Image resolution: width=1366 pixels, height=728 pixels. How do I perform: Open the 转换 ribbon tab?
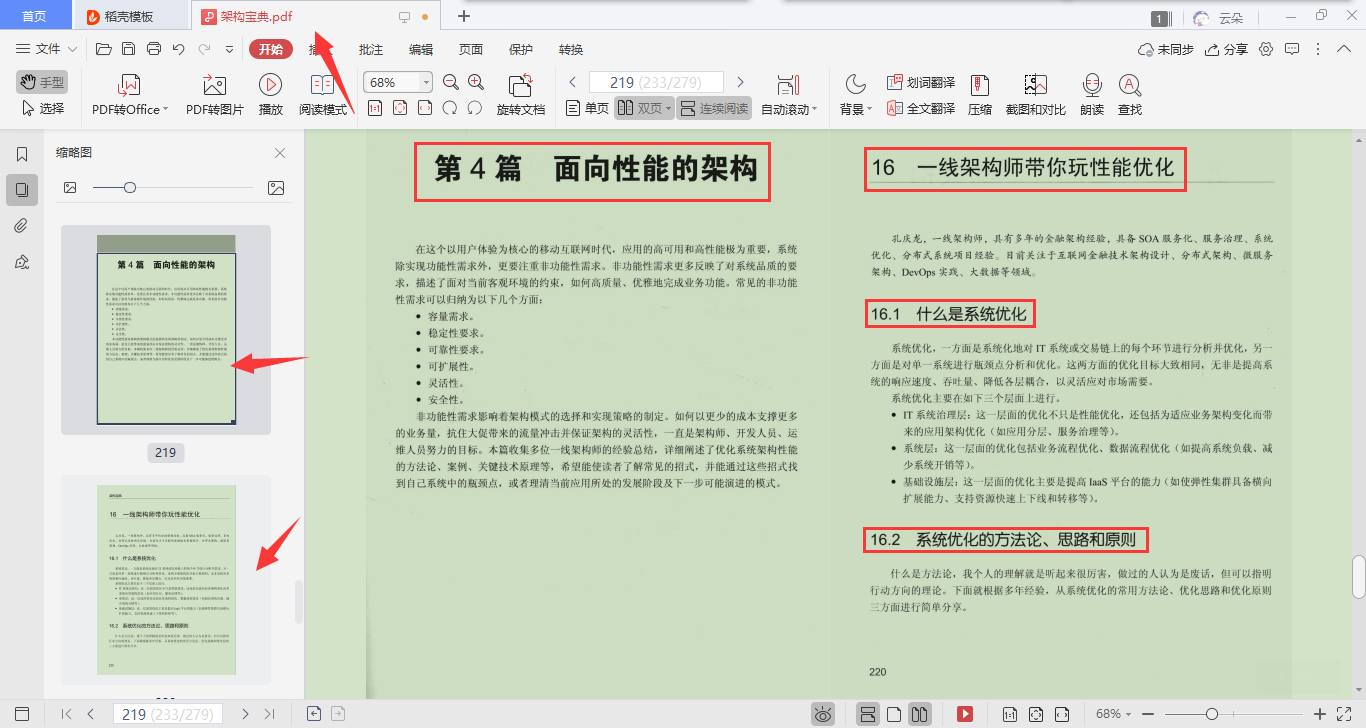(x=571, y=49)
